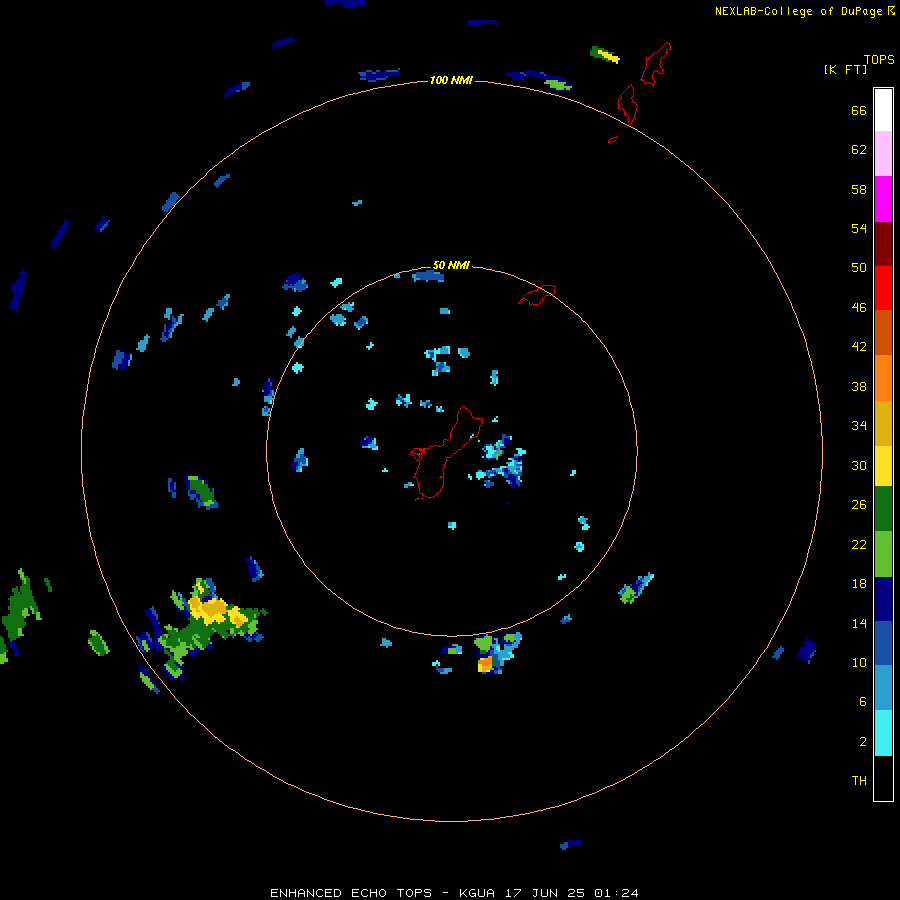
Task: Pick the bright red legend swatch
Action: pyautogui.click(x=883, y=288)
